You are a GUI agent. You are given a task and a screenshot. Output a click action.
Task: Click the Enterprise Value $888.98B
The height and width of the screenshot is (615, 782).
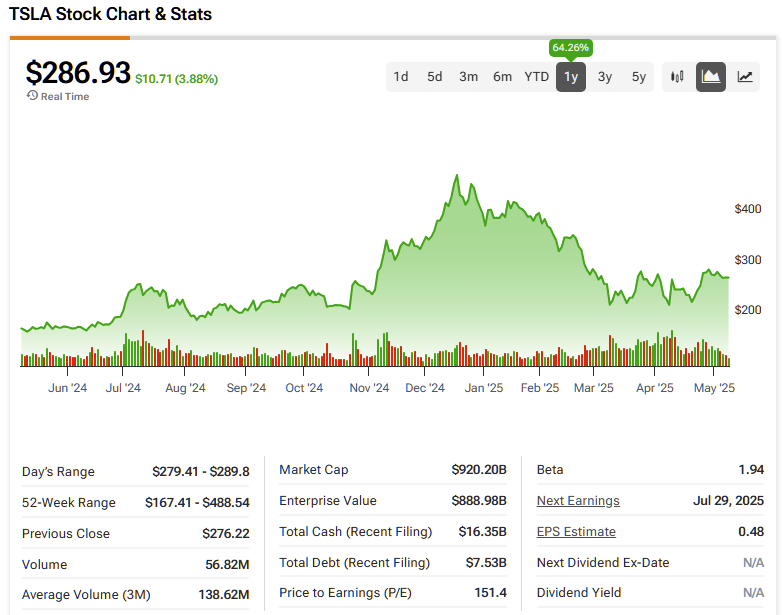coord(479,500)
